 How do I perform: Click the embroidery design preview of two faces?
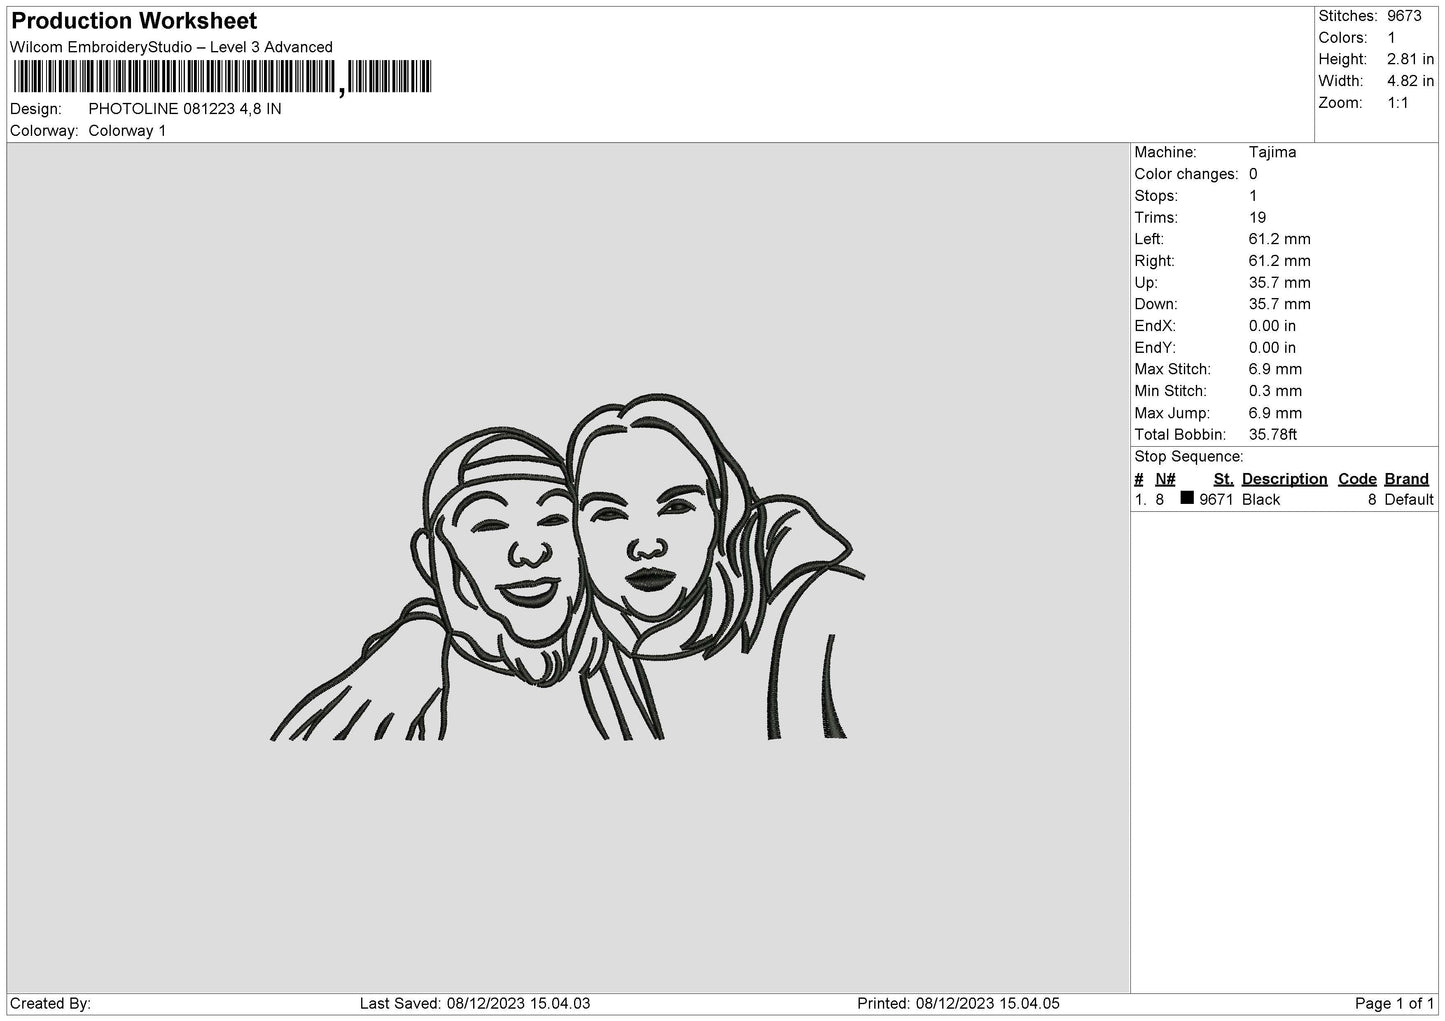[x=568, y=567]
